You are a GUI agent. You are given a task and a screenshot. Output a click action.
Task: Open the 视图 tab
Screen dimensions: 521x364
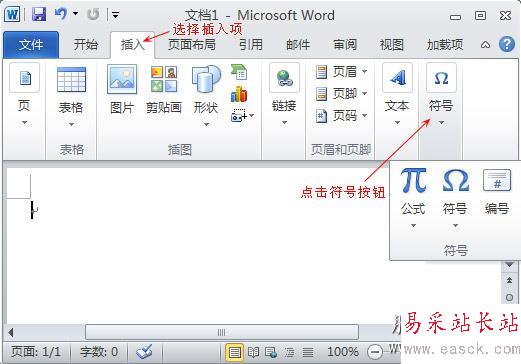tap(392, 45)
